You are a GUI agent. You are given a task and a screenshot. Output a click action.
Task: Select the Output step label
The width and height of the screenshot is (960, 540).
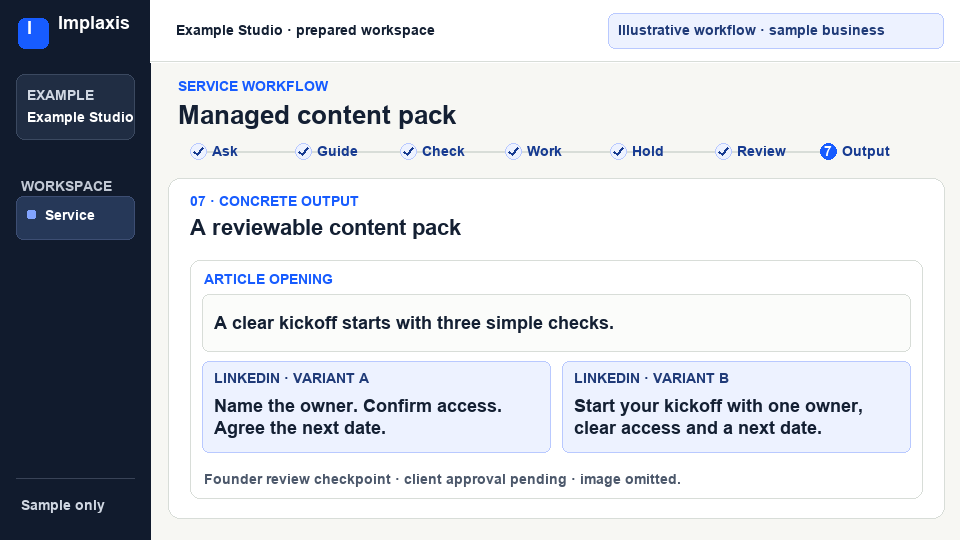point(866,151)
